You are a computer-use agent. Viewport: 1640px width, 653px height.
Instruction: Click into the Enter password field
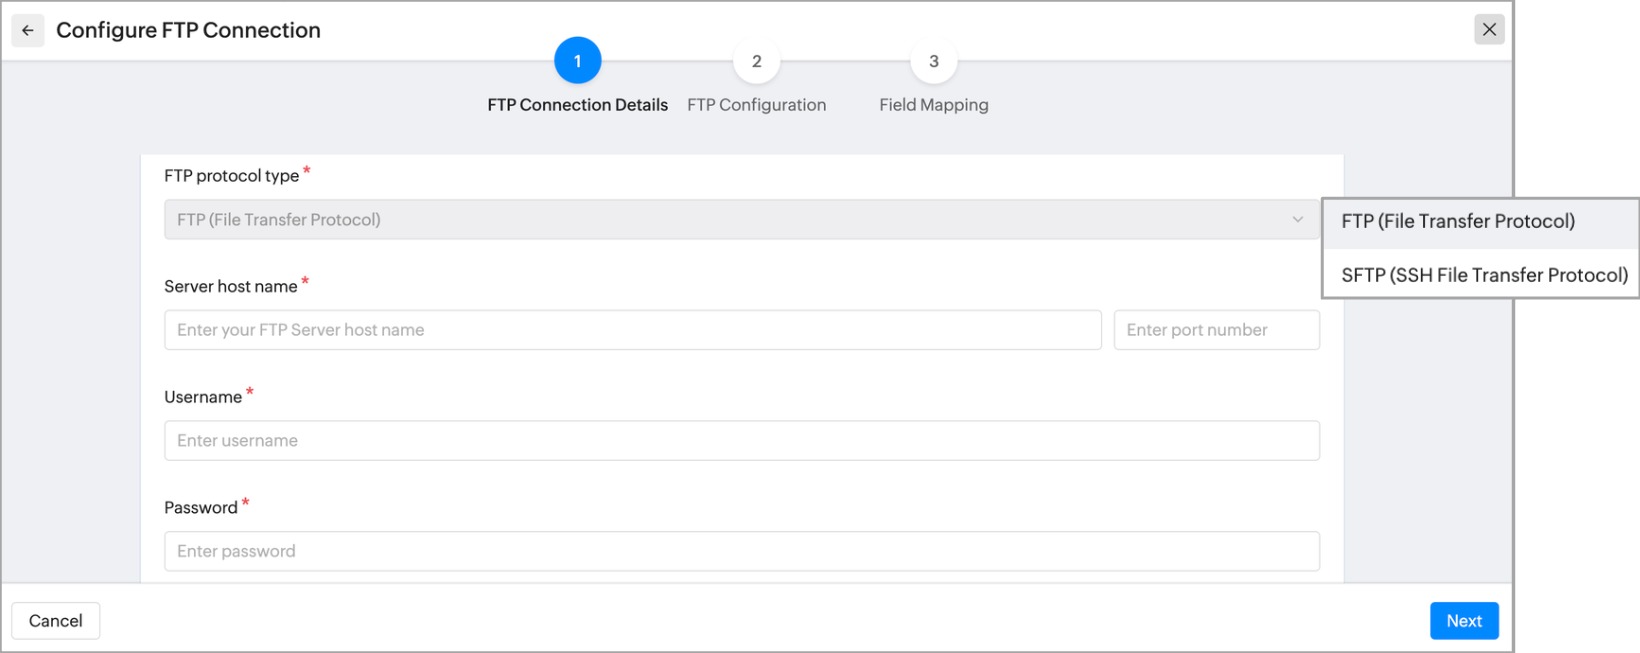coord(741,551)
